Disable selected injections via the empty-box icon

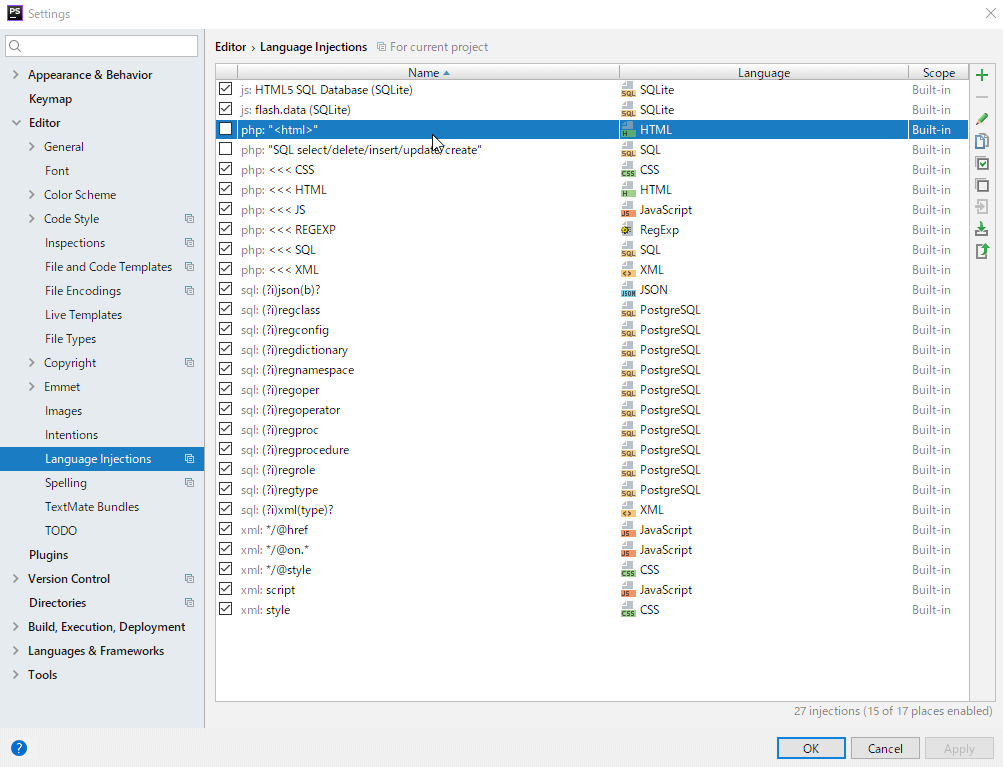coord(982,185)
